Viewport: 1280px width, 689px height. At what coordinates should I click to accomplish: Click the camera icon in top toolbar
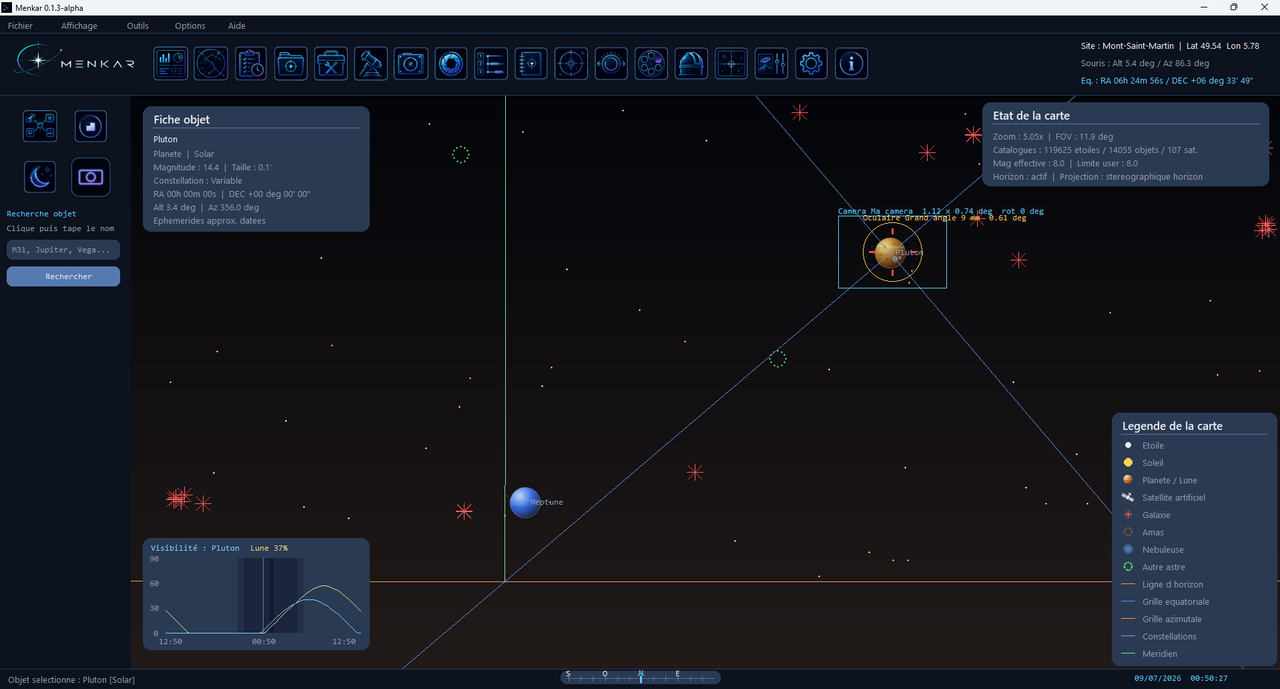click(411, 64)
